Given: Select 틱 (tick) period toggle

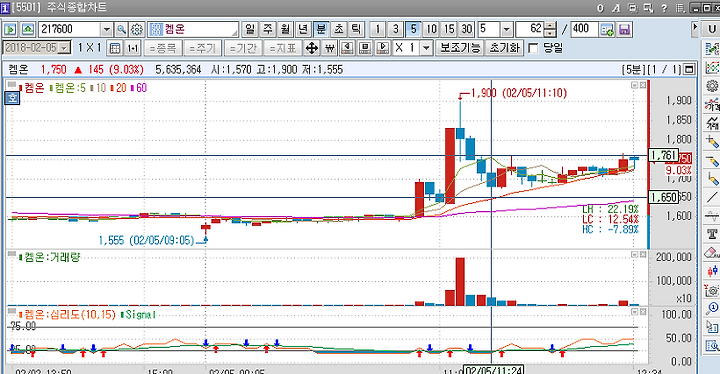Looking at the screenshot, I should [x=356, y=29].
